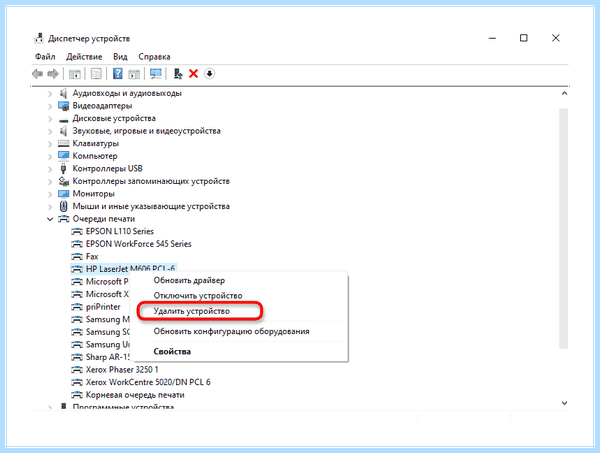Viewport: 600px width, 453px height.
Task: Expand the Компьютер category
Action: 50,156
